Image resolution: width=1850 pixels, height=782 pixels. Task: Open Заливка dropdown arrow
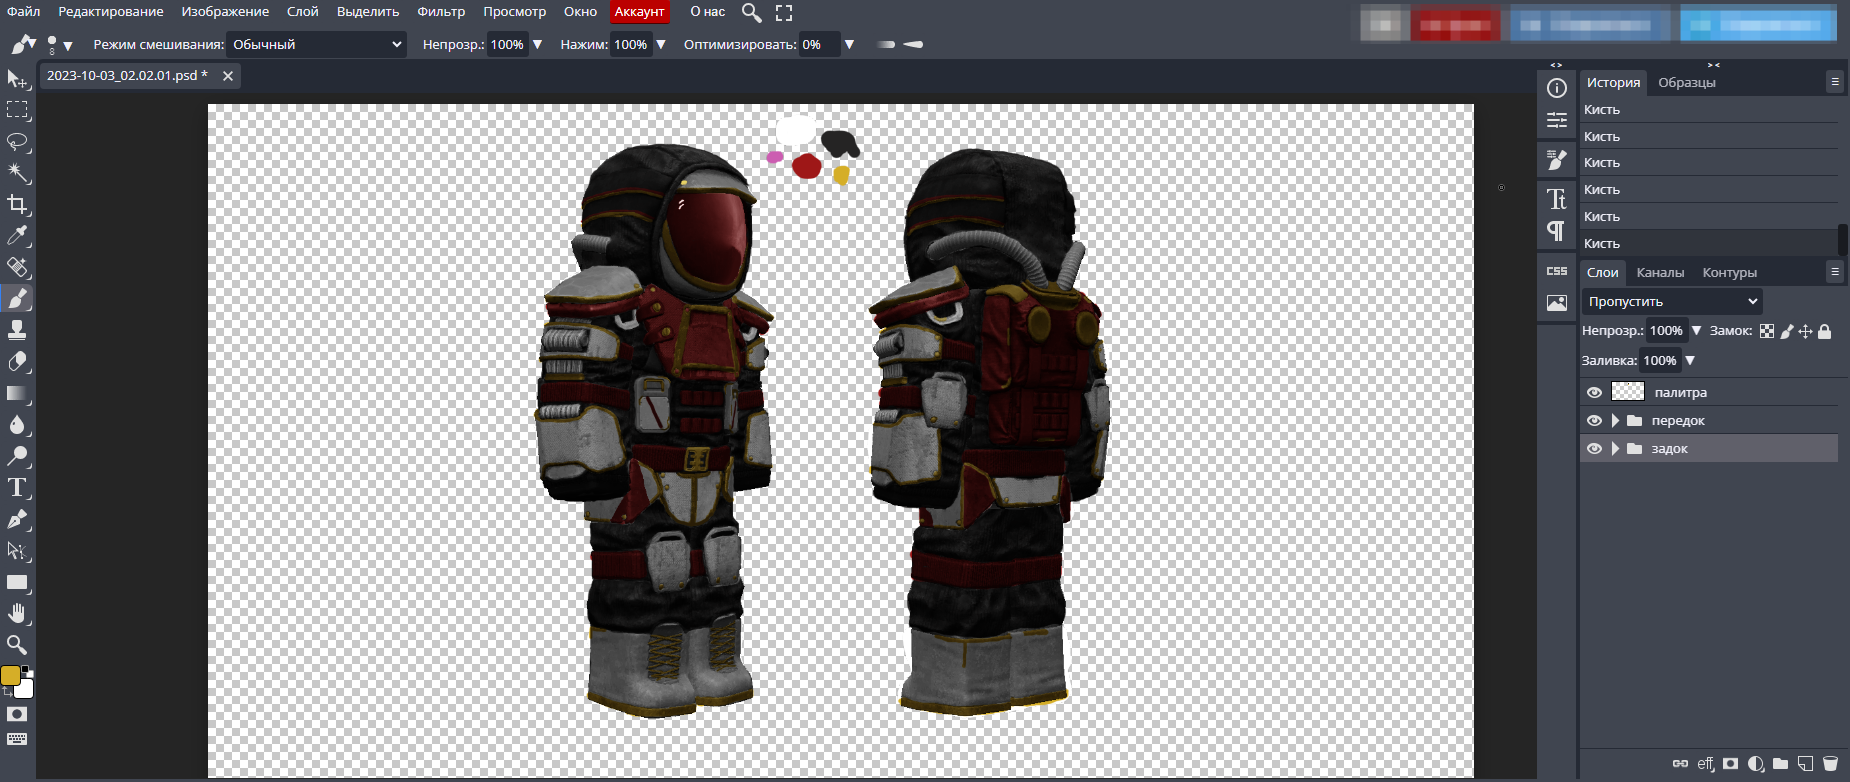pyautogui.click(x=1690, y=360)
